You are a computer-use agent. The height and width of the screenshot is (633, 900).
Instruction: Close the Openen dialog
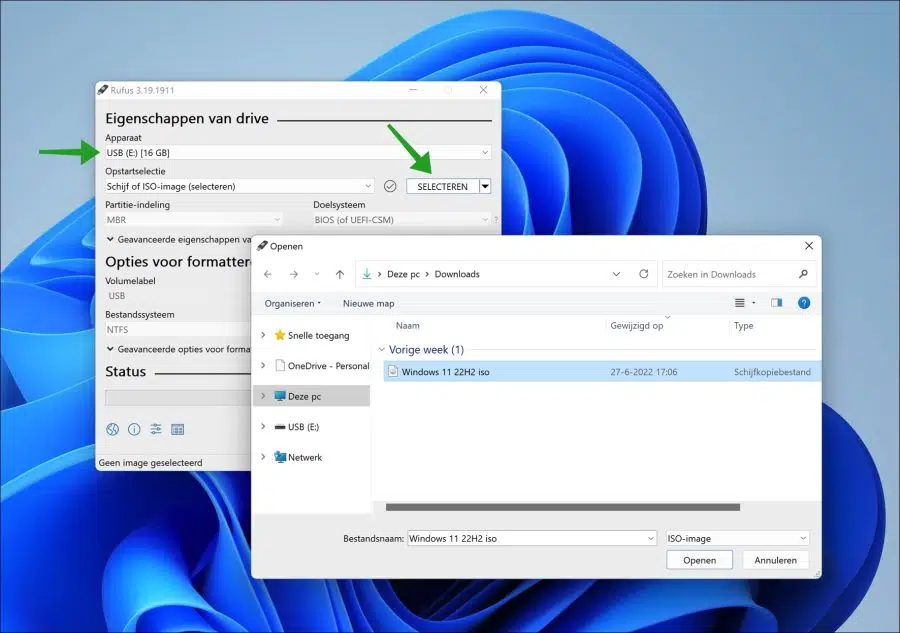(x=809, y=246)
